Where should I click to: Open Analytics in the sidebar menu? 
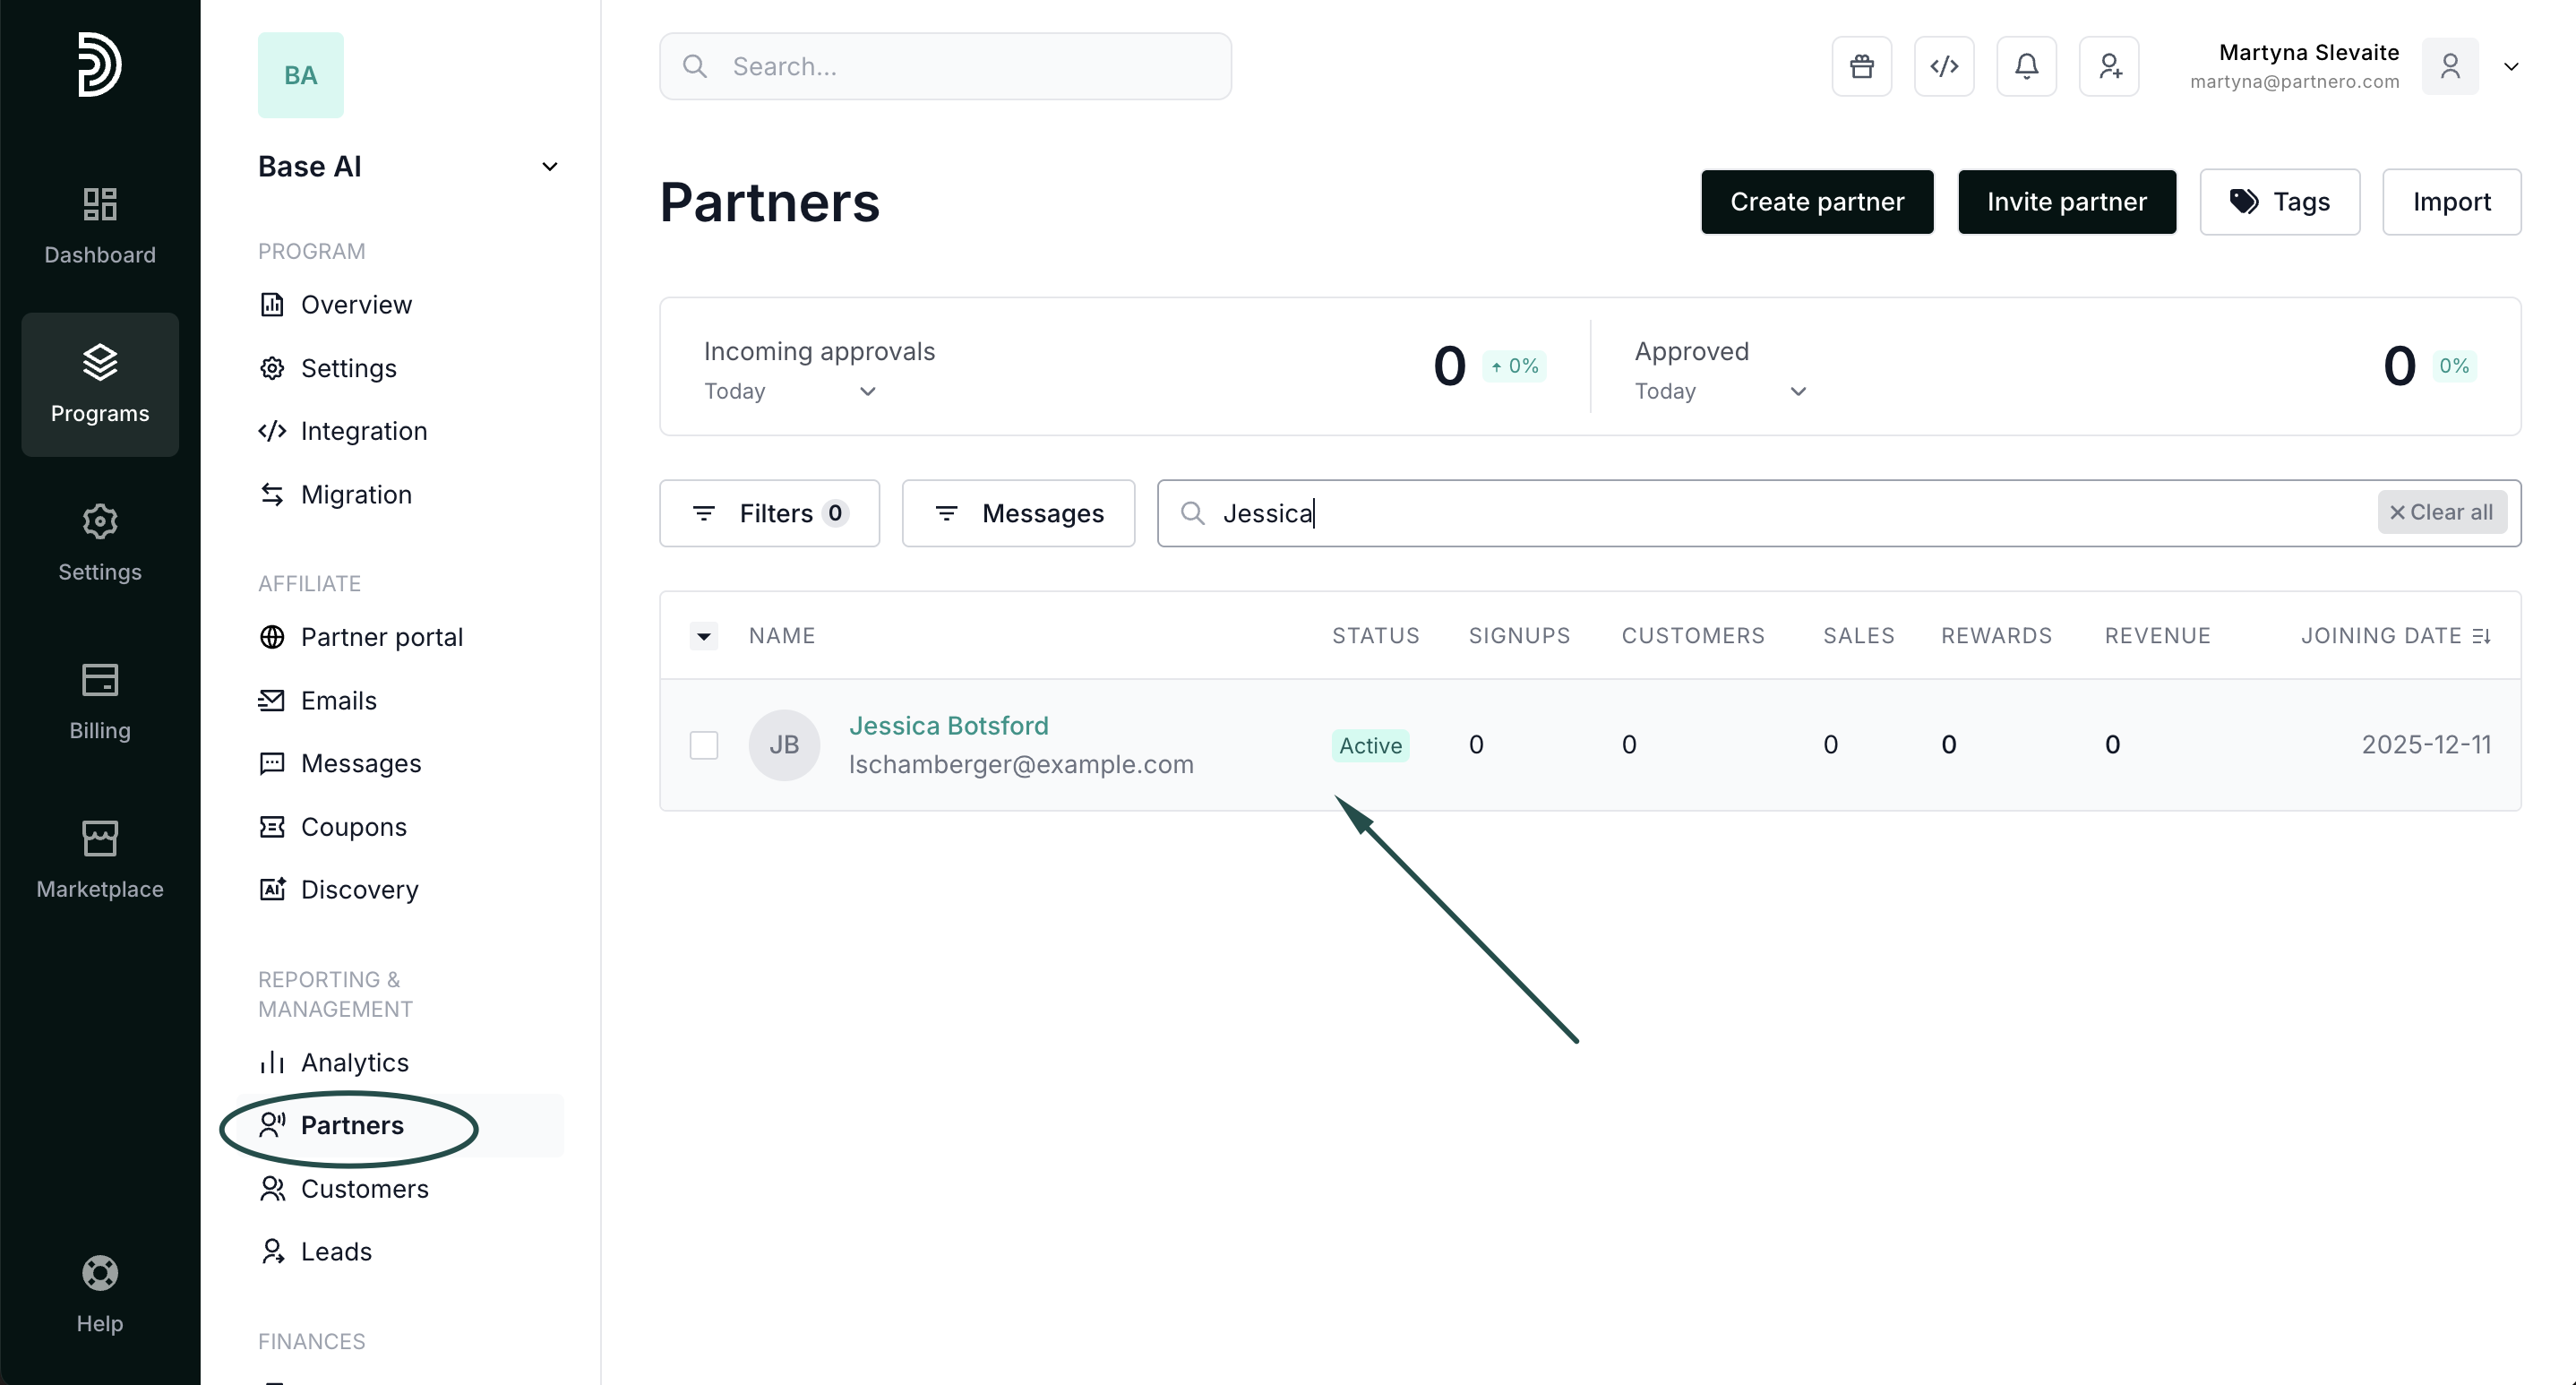coord(354,1062)
